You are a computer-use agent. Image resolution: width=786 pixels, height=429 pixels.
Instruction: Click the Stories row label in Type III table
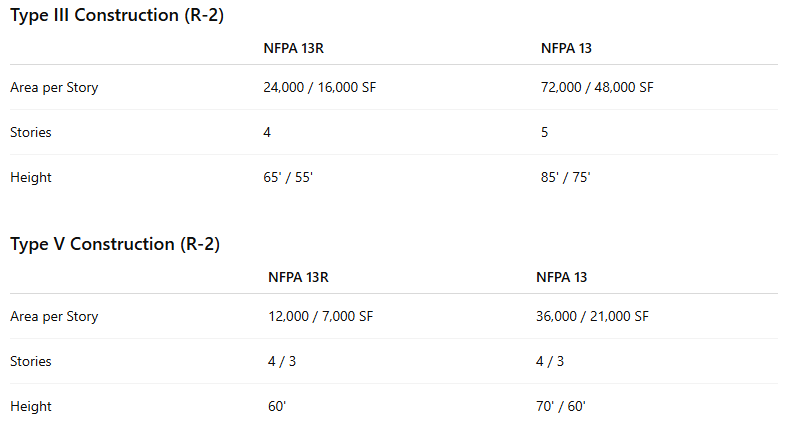click(31, 132)
